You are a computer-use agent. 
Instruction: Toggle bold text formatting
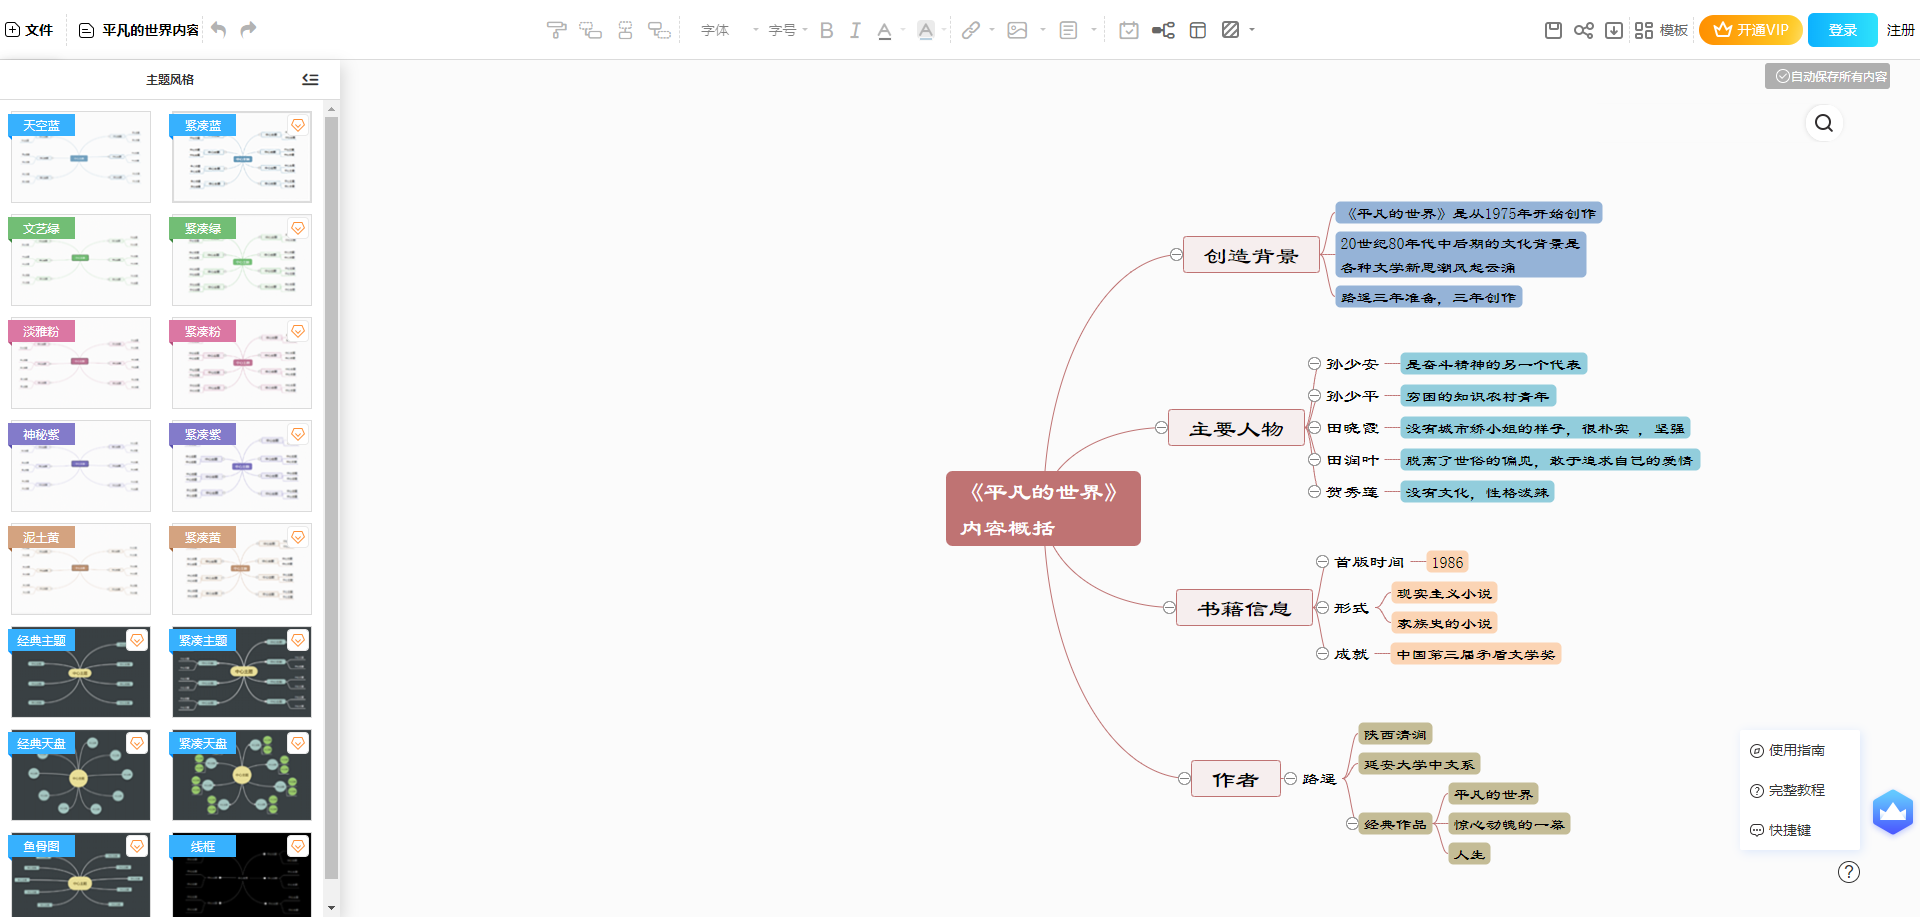click(826, 30)
